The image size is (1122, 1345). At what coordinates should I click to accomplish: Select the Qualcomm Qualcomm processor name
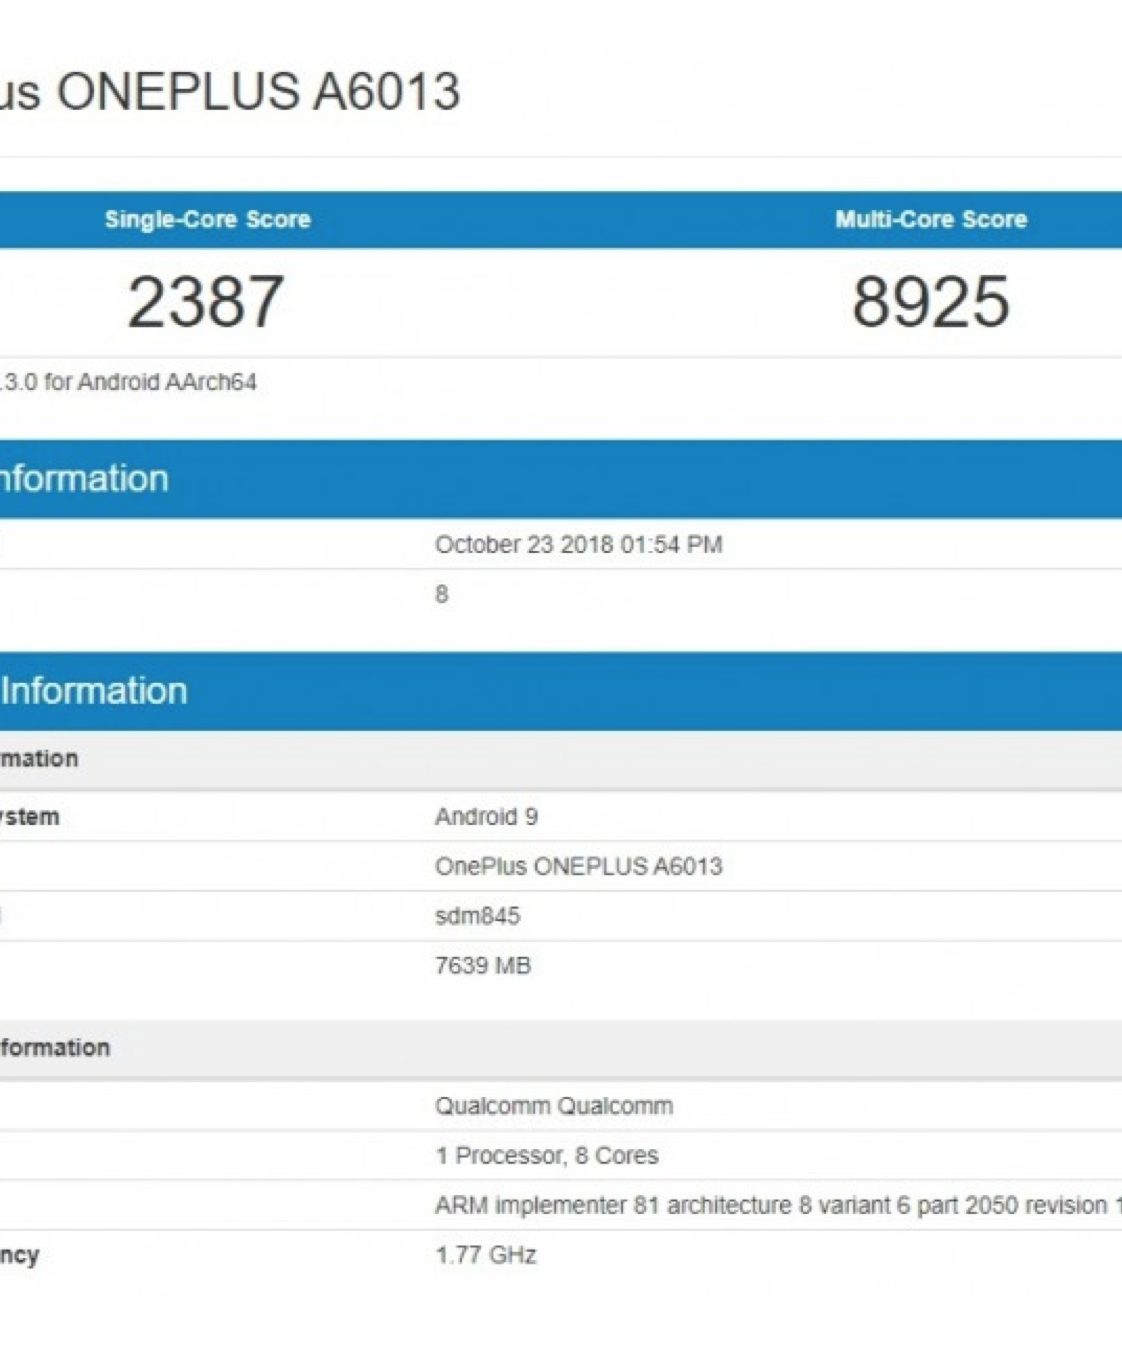point(553,1106)
